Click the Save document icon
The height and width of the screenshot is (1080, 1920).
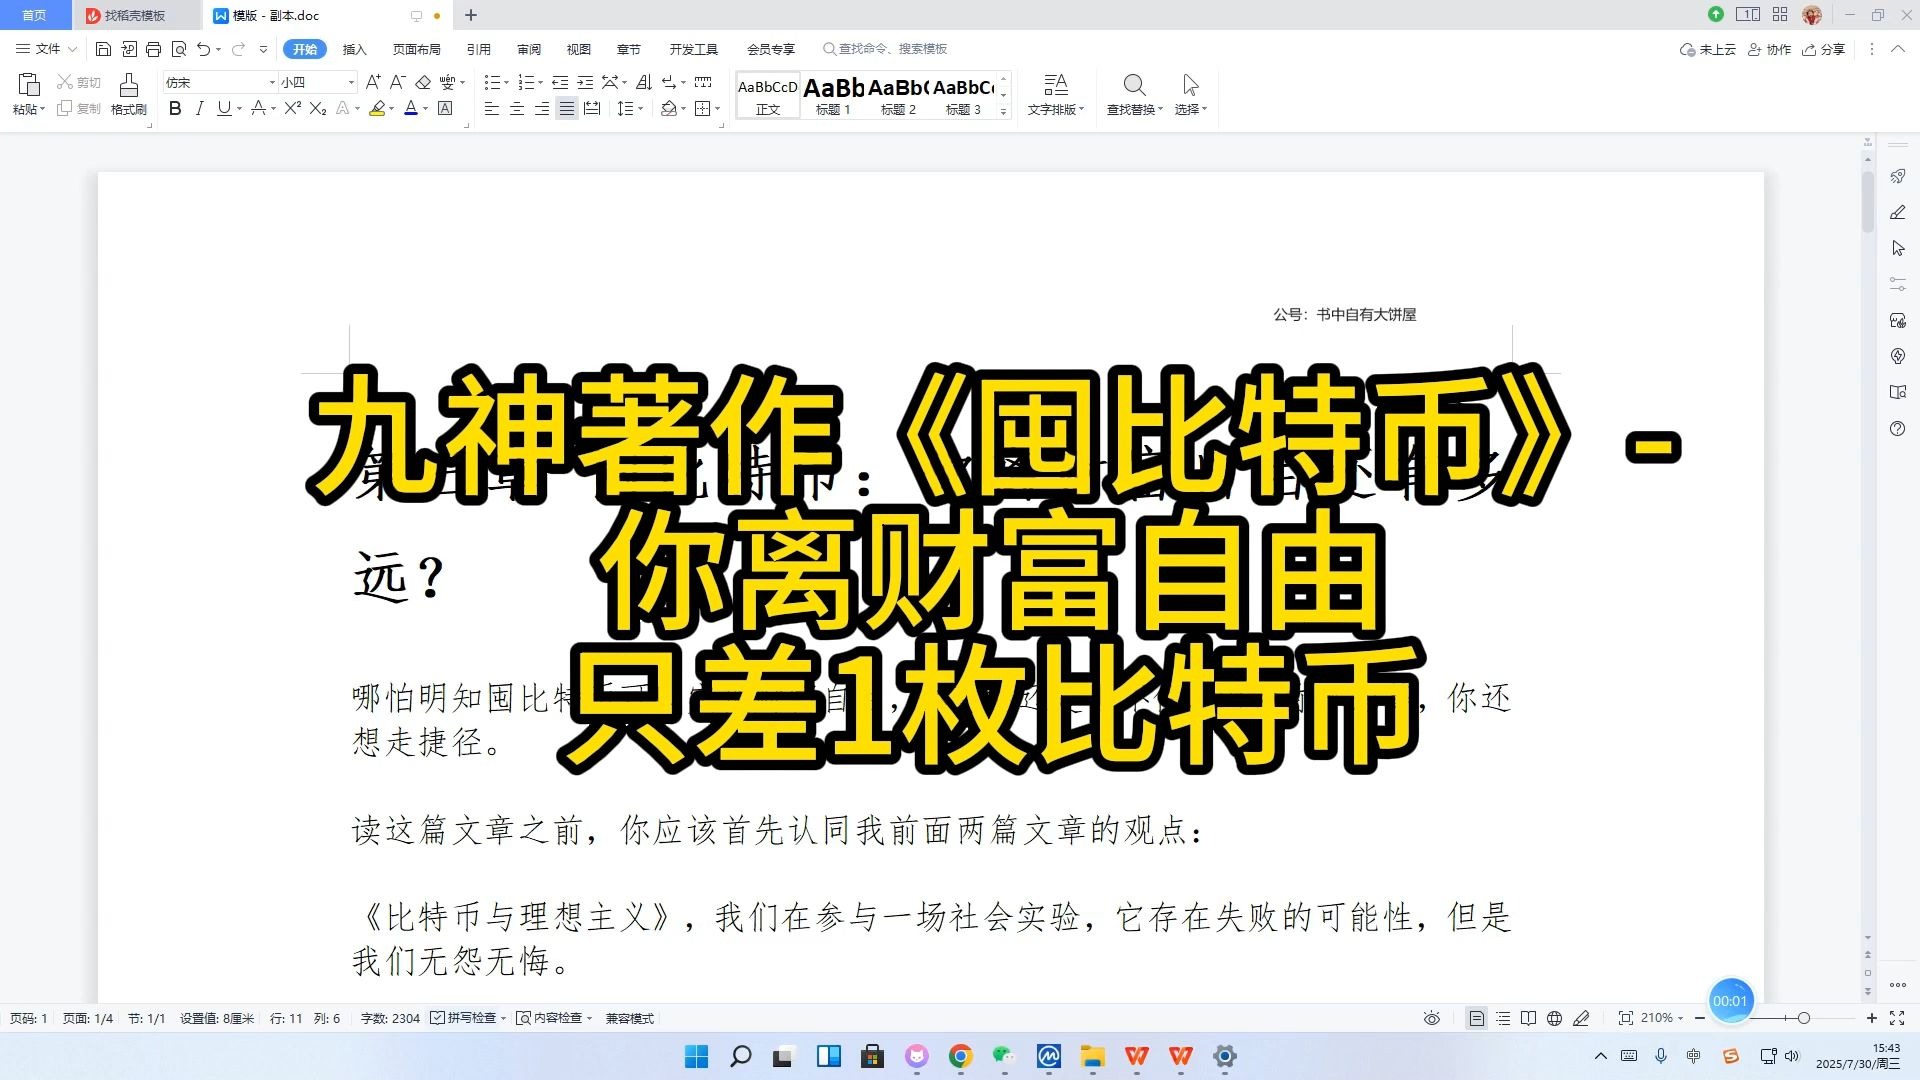(x=103, y=49)
